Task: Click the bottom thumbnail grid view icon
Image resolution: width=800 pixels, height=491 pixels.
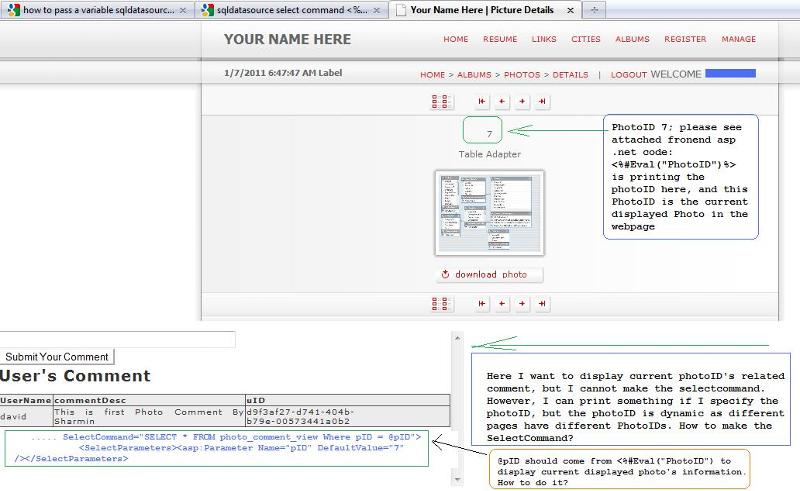Action: pyautogui.click(x=441, y=303)
